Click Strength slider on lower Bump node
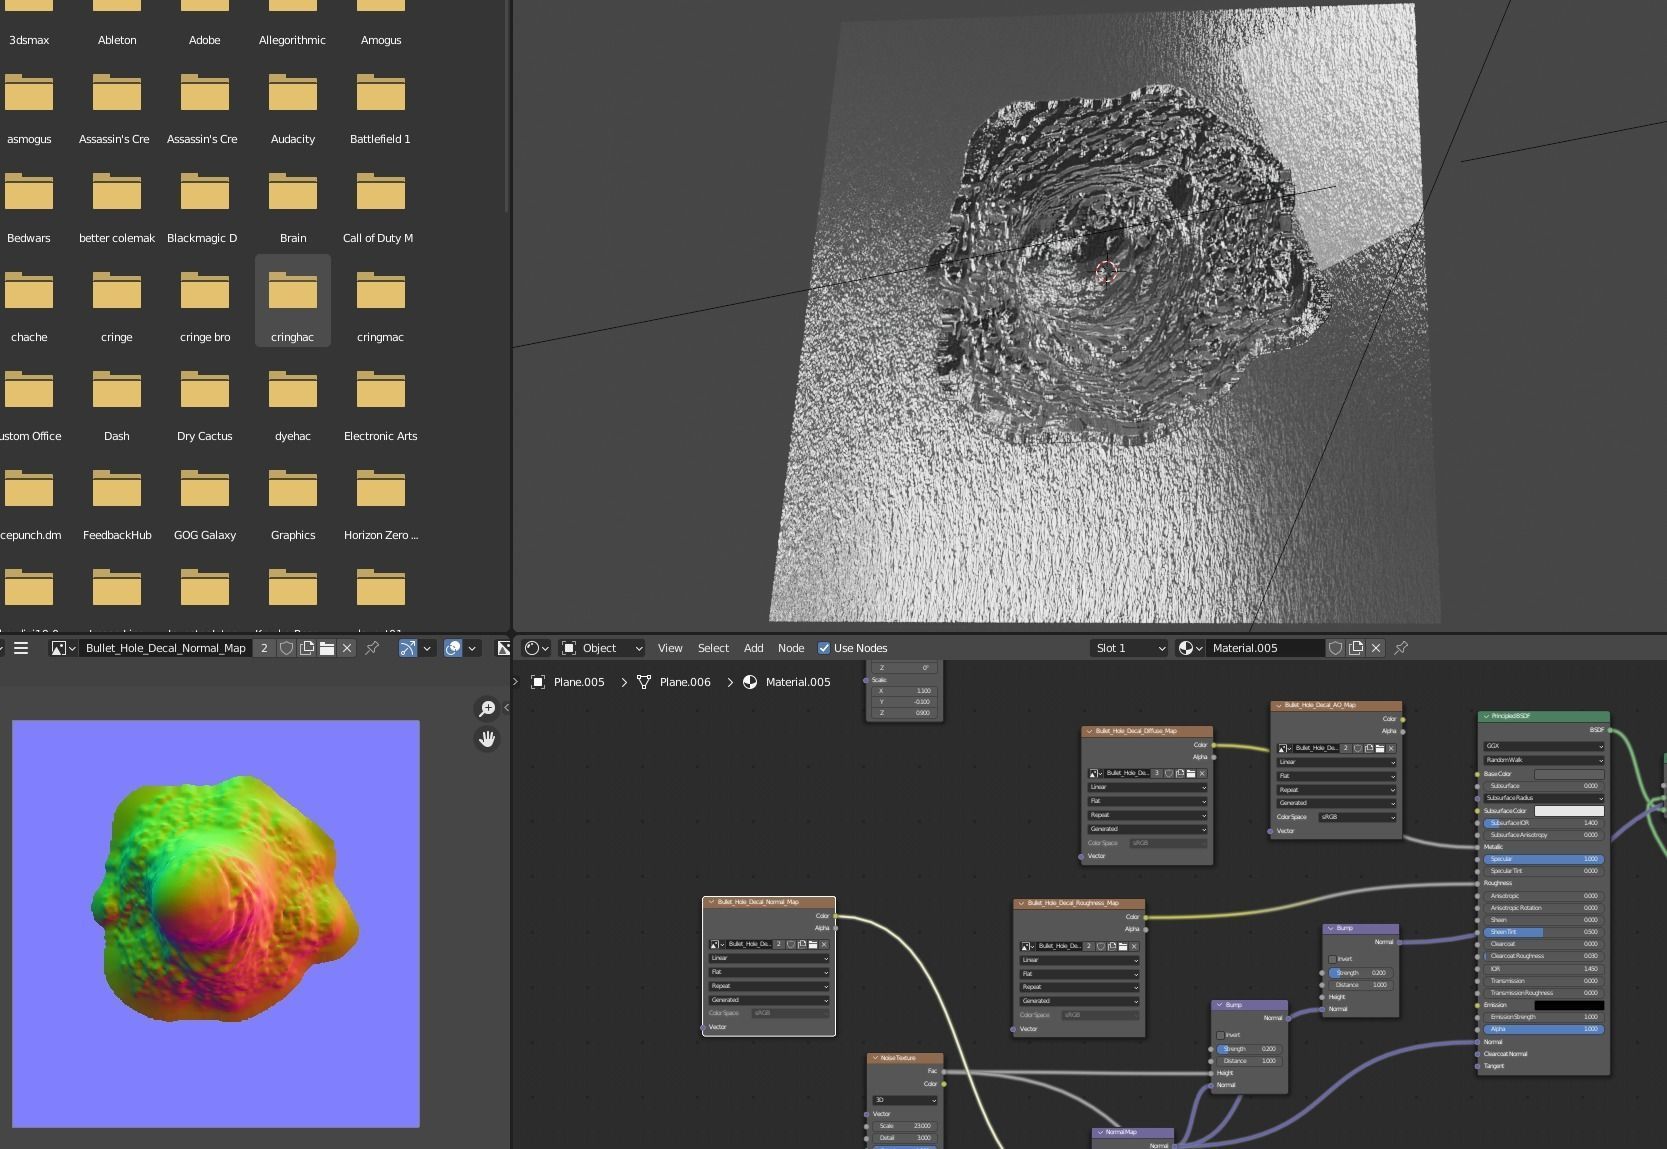1667x1149 pixels. pyautogui.click(x=1249, y=1049)
